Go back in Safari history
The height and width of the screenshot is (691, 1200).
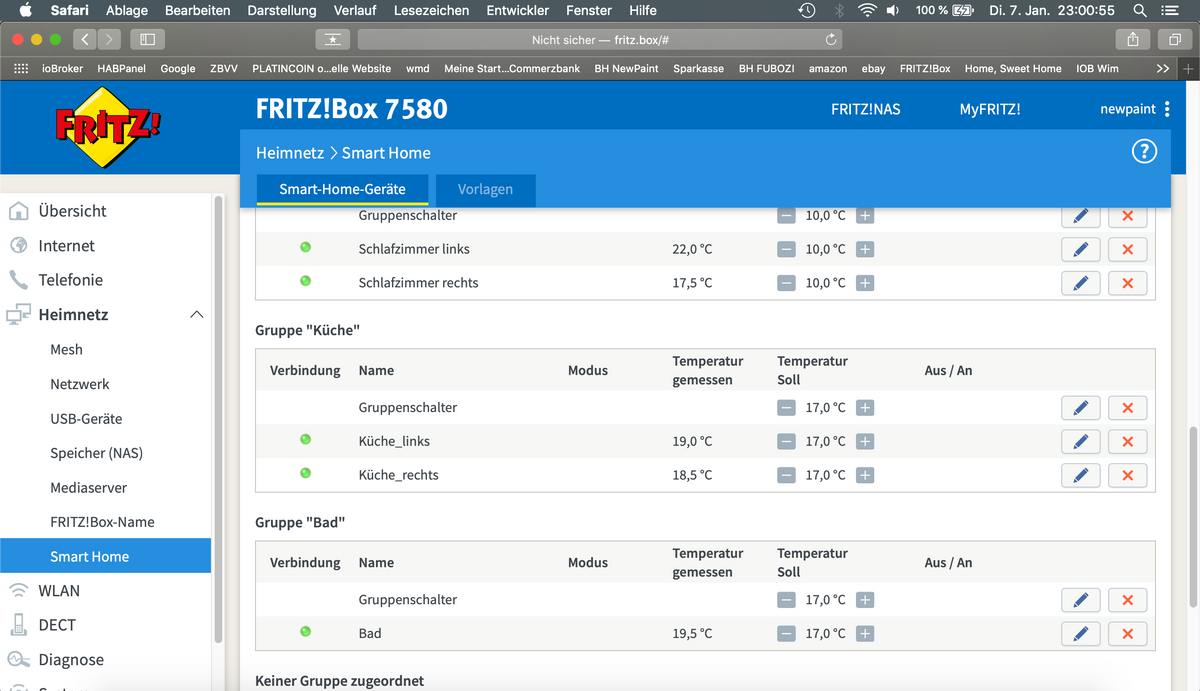[85, 39]
